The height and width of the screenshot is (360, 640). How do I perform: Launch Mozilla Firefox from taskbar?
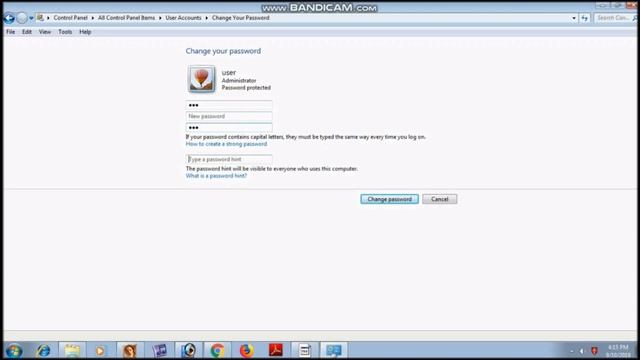click(247, 351)
